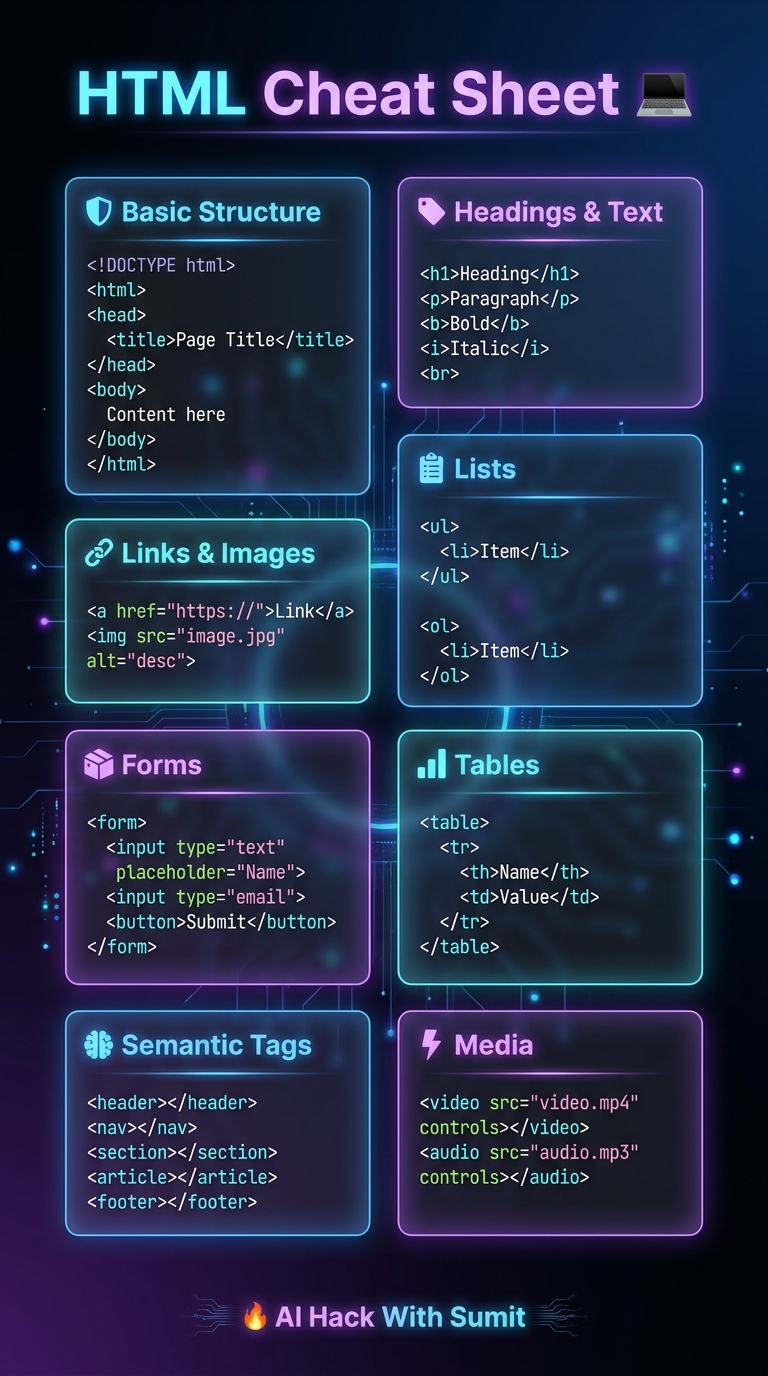Click the AI Hack With Sumit footer text
The image size is (768, 1376).
400,1317
